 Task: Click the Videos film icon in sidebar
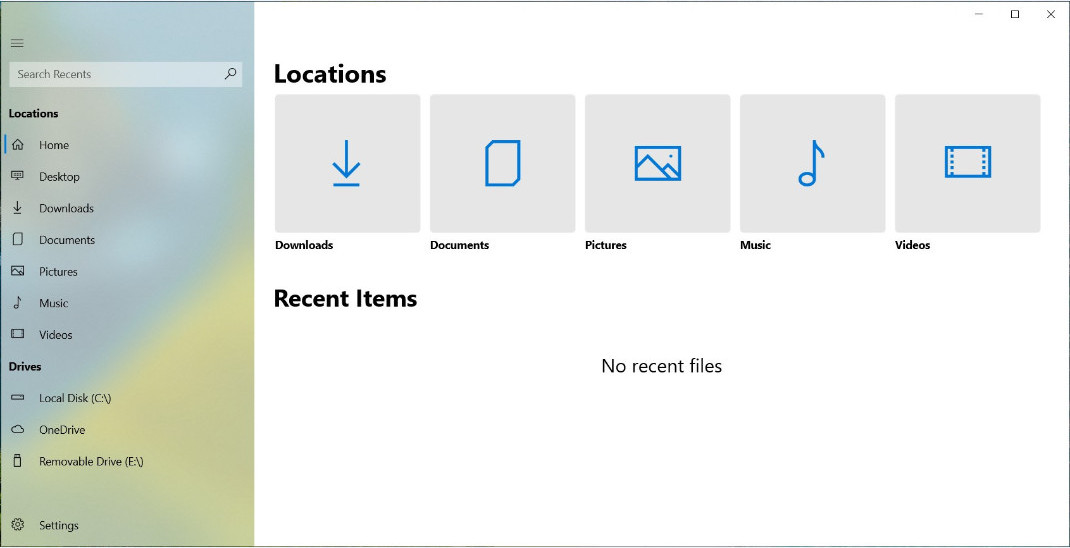[x=18, y=334]
